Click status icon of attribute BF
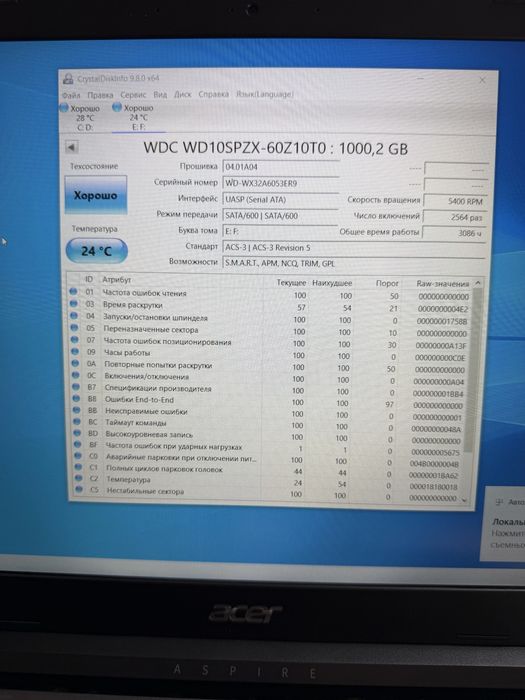Viewport: 525px width, 700px height. point(78,445)
